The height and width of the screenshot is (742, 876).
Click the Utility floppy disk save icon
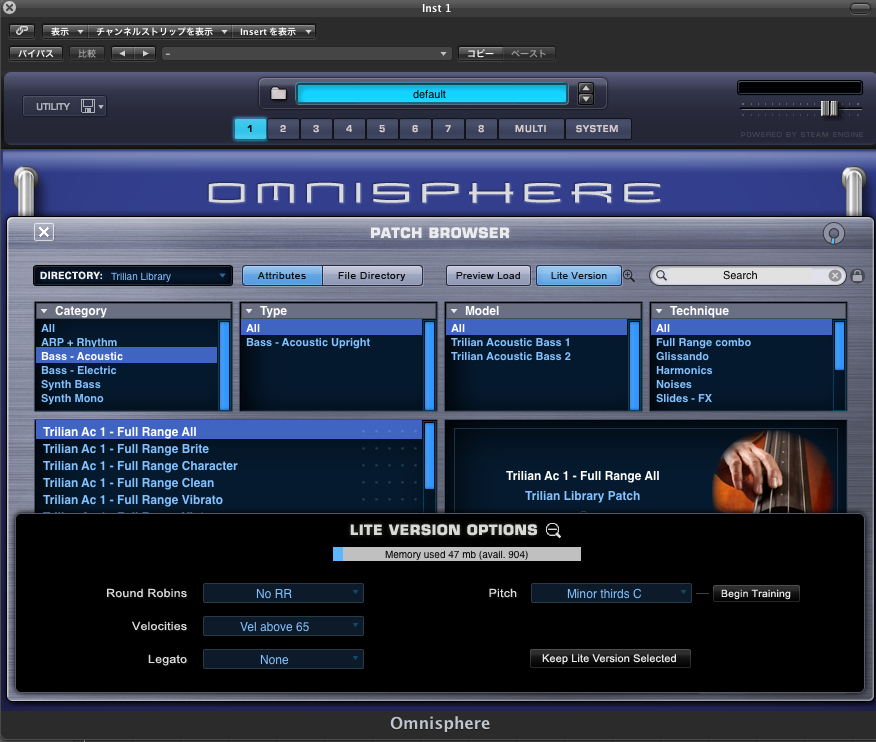coord(88,106)
